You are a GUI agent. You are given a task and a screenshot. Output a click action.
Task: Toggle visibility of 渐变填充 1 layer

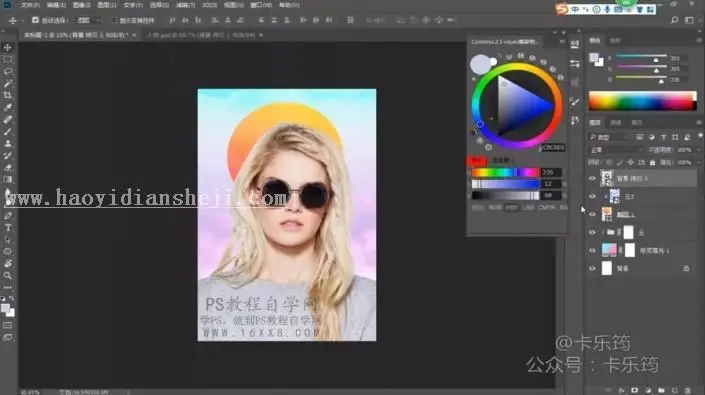(x=592, y=250)
